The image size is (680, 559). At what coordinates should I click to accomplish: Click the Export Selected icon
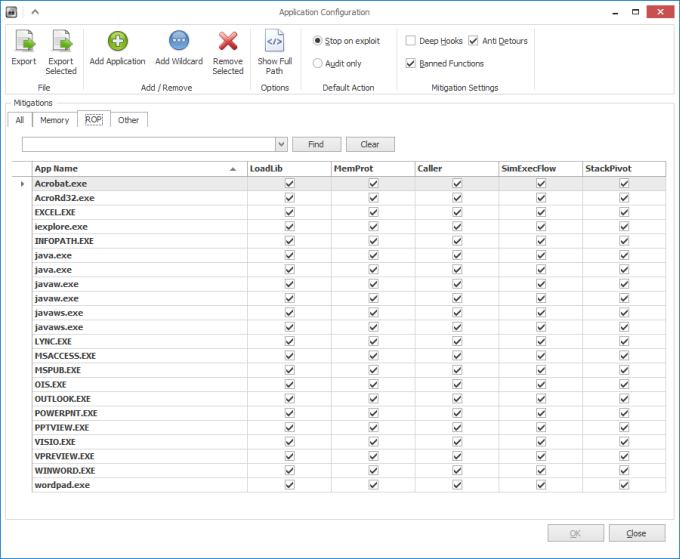pos(61,42)
